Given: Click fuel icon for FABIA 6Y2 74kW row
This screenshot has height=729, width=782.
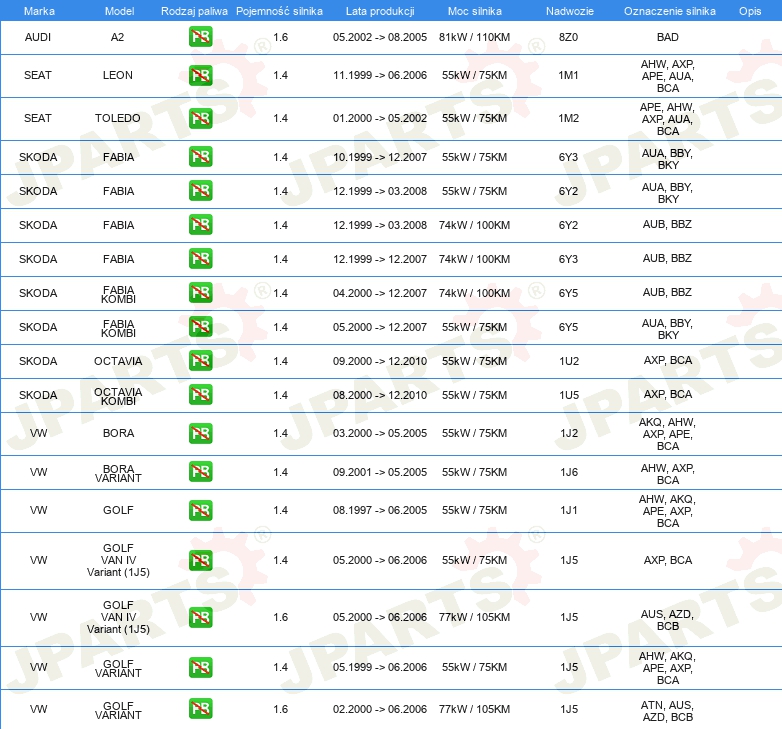Looking at the screenshot, I should click(x=200, y=225).
